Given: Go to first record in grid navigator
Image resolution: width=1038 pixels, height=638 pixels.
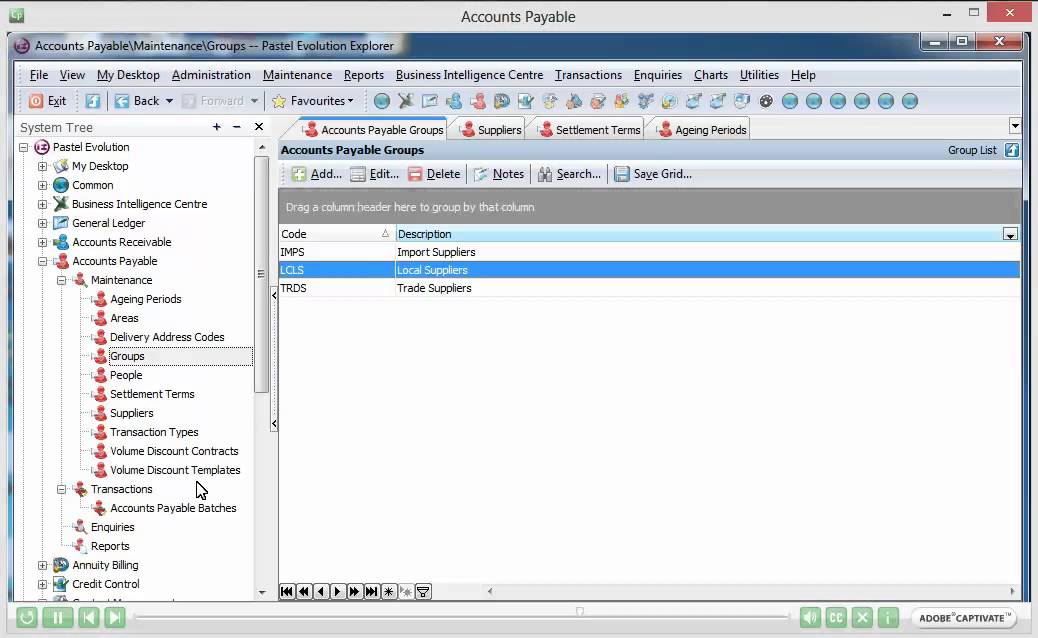Looking at the screenshot, I should [287, 591].
